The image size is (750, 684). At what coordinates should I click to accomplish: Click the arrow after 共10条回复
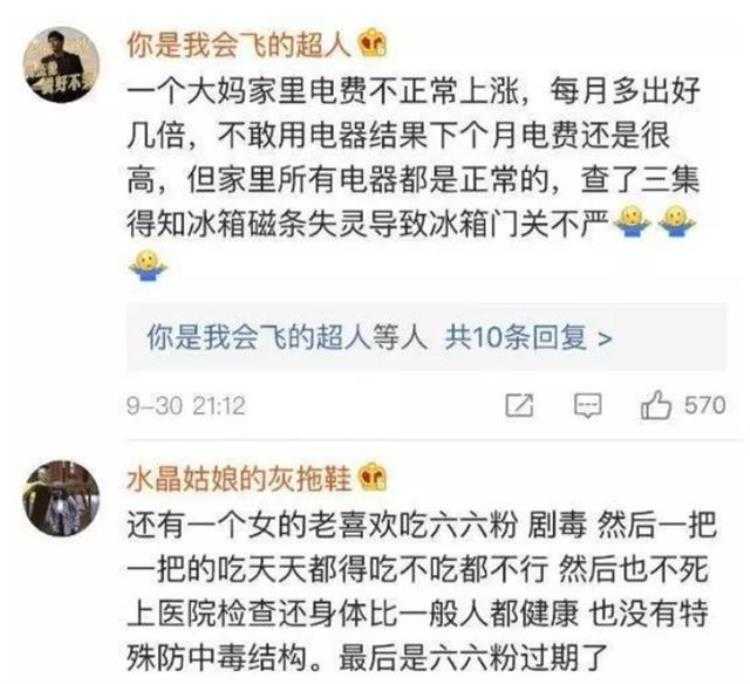coord(605,339)
